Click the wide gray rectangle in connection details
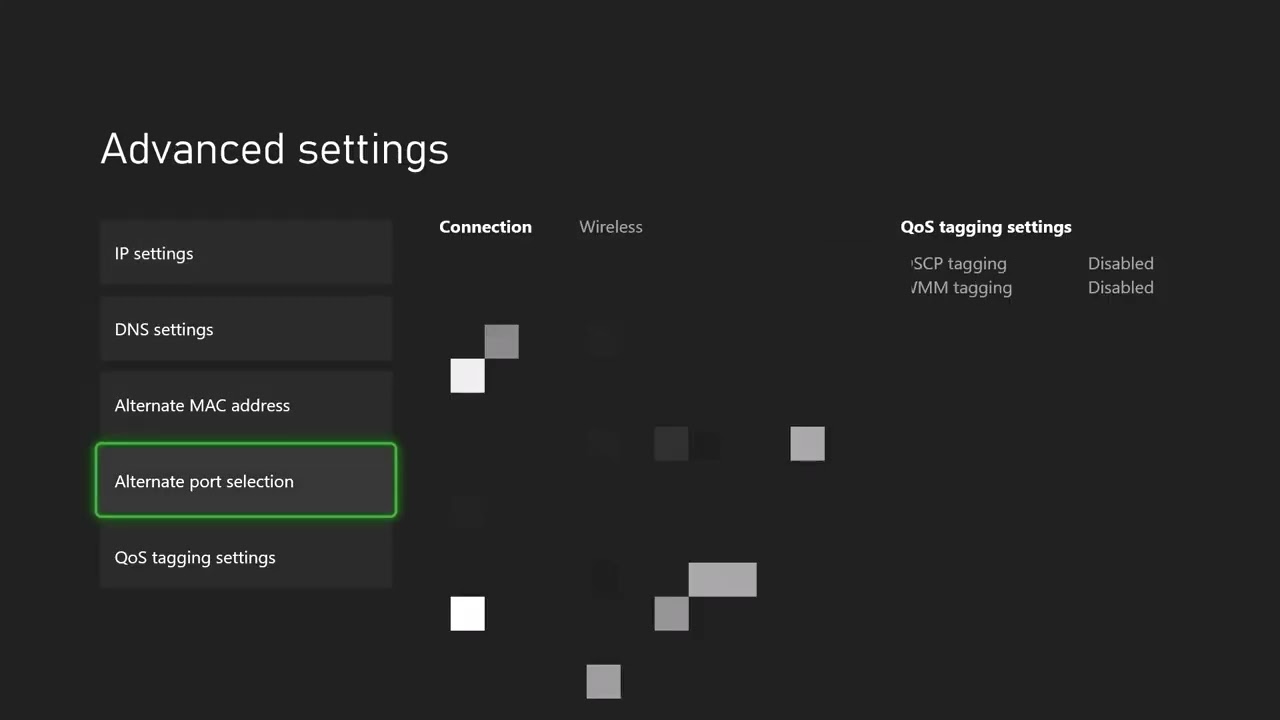The height and width of the screenshot is (720, 1280). click(x=722, y=579)
